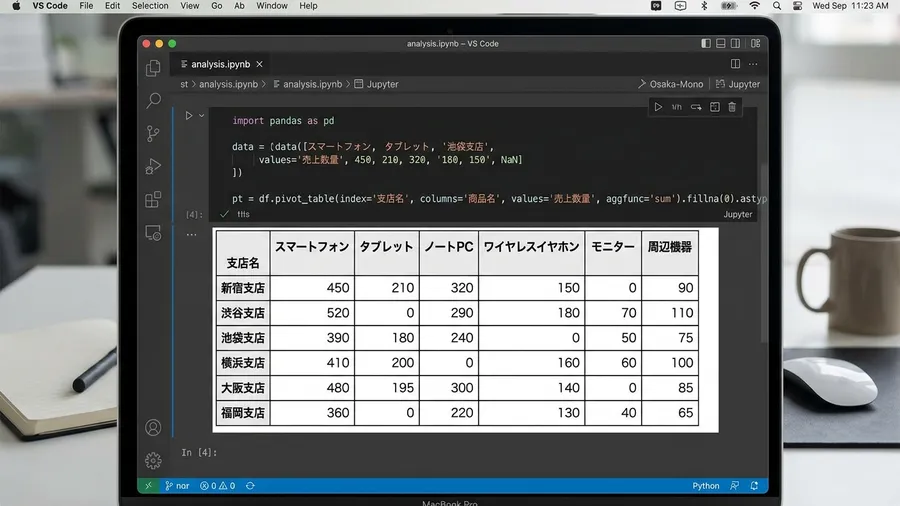Click the editor vertical scrollbar
The height and width of the screenshot is (506, 900).
pyautogui.click(x=764, y=252)
